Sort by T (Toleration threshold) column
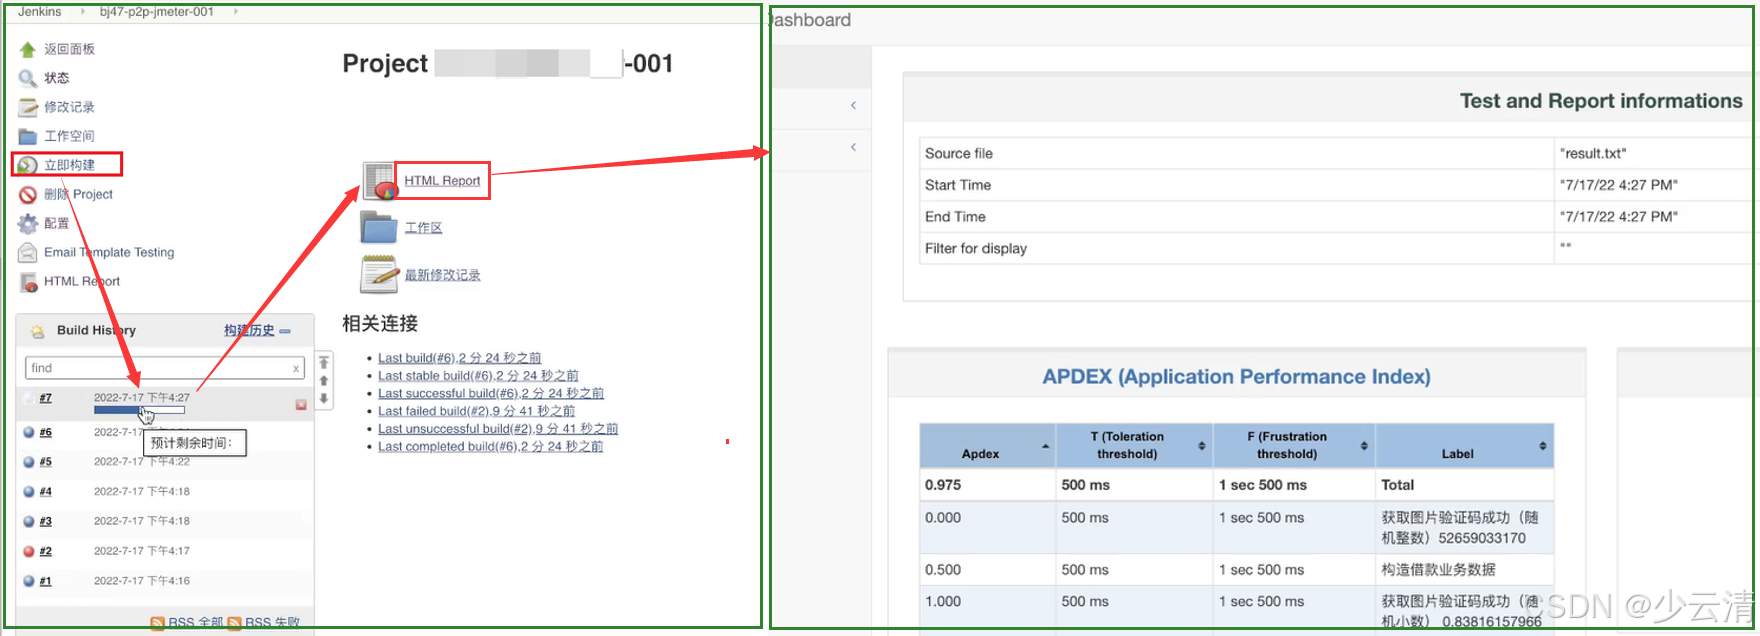Viewport: 1760px width, 636px height. click(x=1134, y=446)
